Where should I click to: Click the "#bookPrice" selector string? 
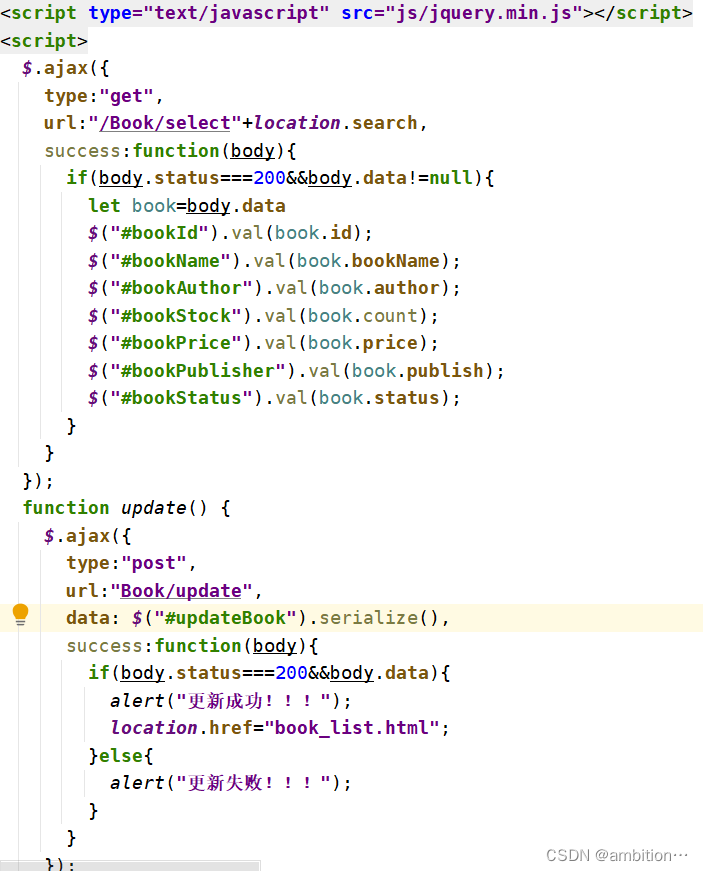click(x=176, y=343)
